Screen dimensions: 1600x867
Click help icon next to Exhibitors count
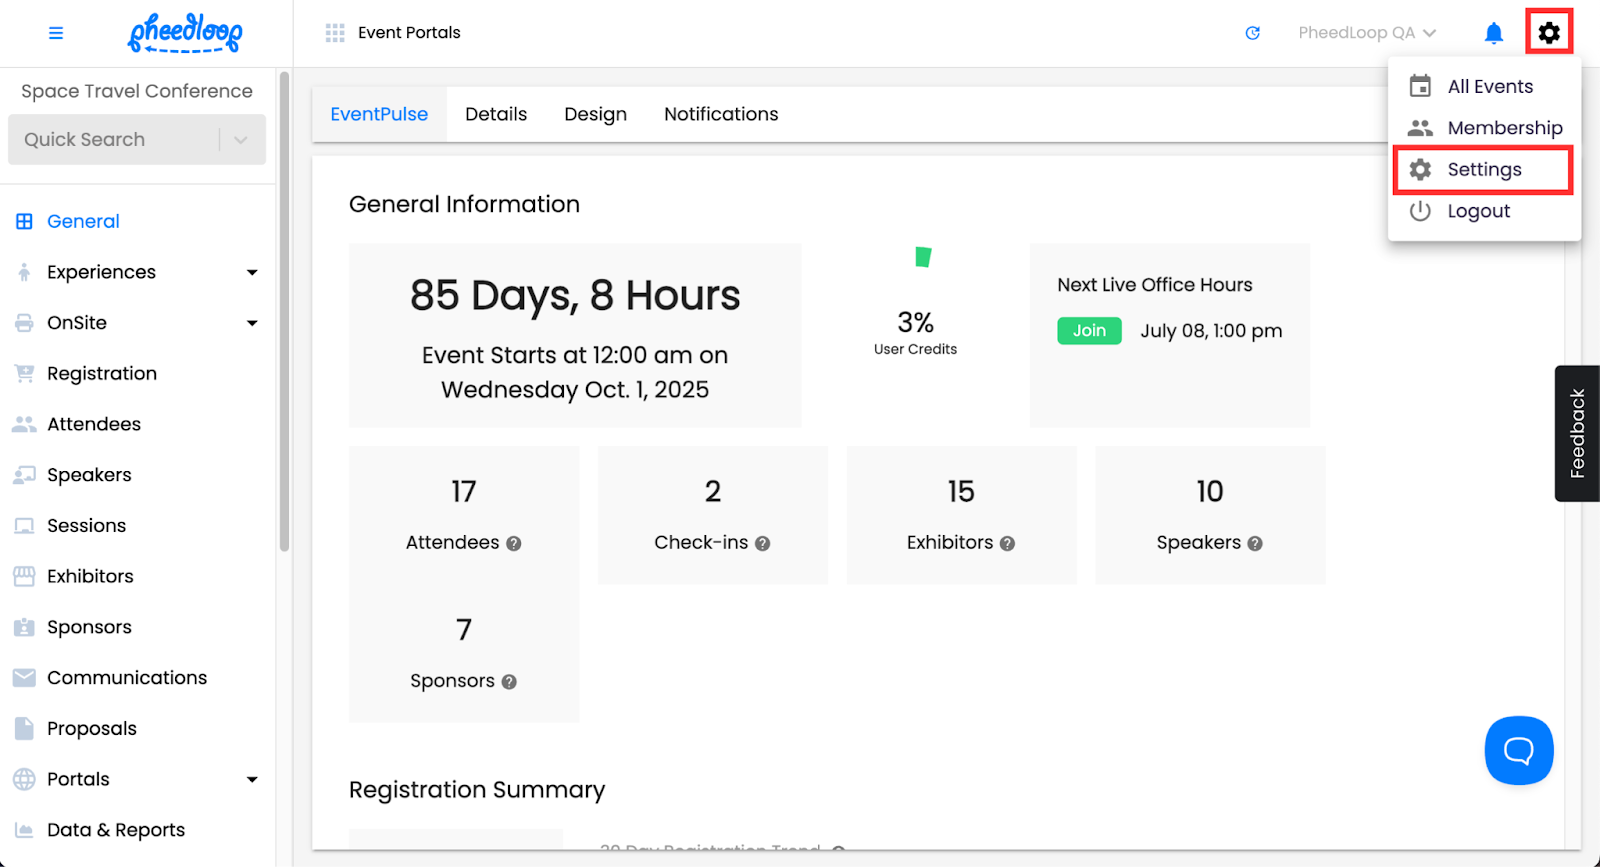click(1007, 544)
